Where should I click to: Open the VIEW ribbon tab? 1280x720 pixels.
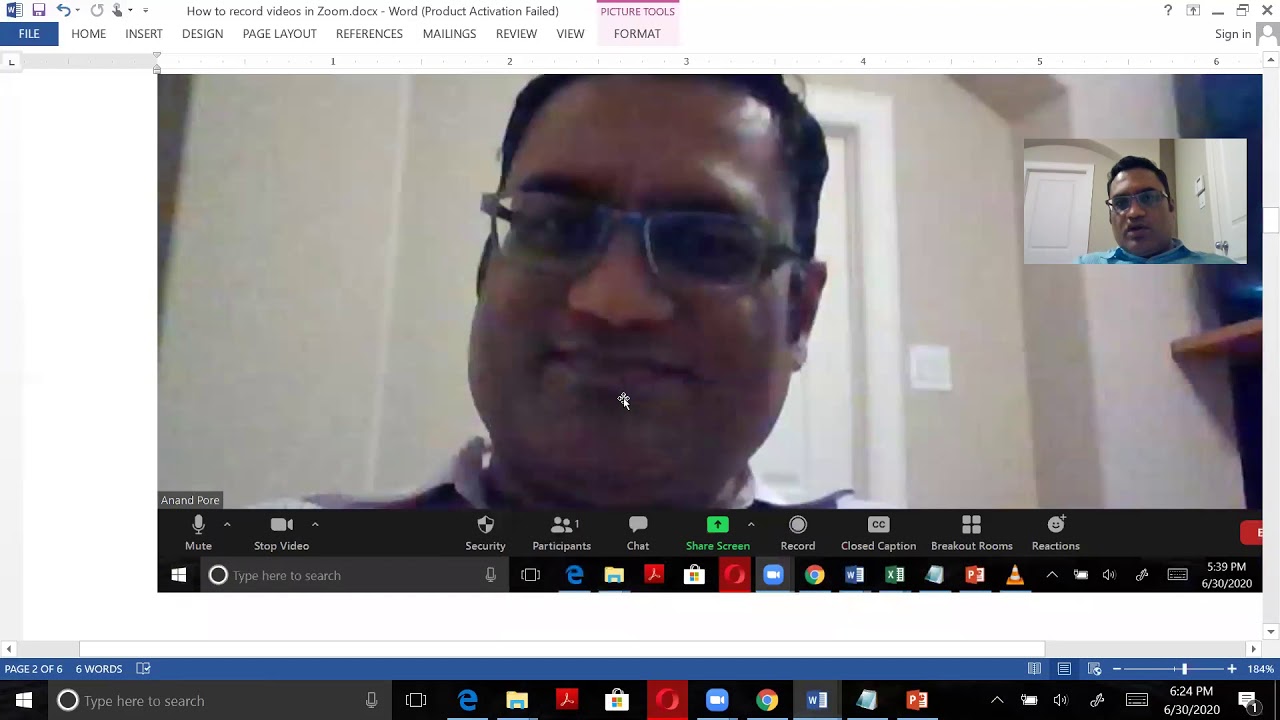[570, 34]
